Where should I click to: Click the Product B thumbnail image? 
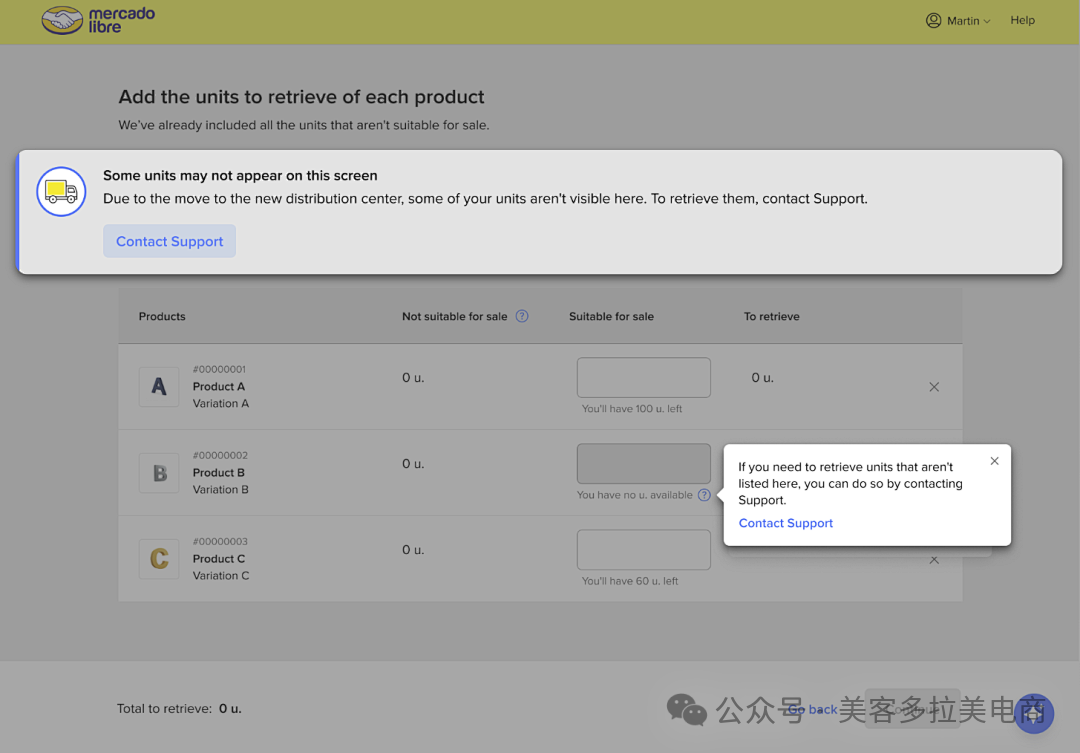pyautogui.click(x=159, y=473)
